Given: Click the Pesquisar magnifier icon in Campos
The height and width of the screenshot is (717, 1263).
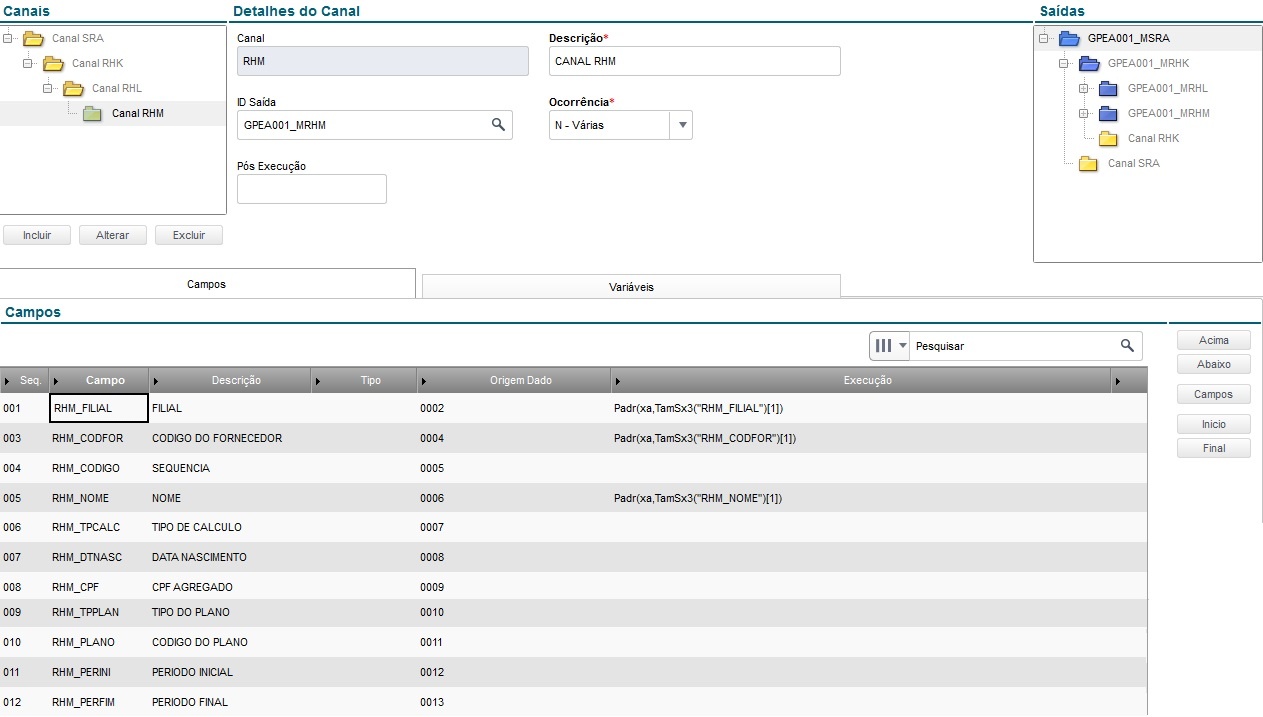Looking at the screenshot, I should 1127,346.
